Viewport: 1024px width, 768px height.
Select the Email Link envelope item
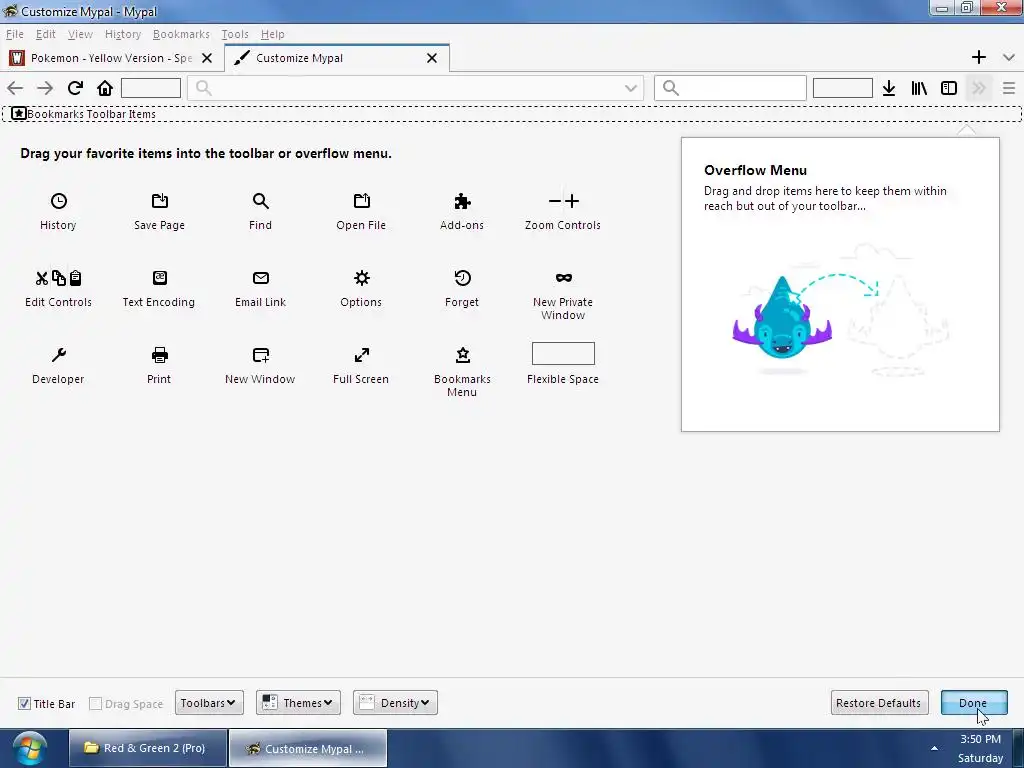[260, 288]
